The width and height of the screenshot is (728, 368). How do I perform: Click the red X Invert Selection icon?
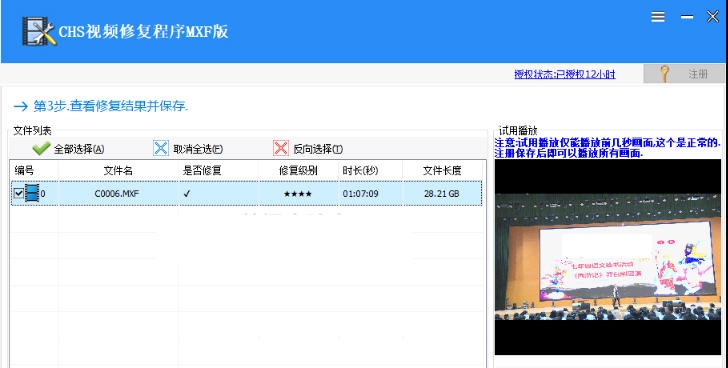281,148
